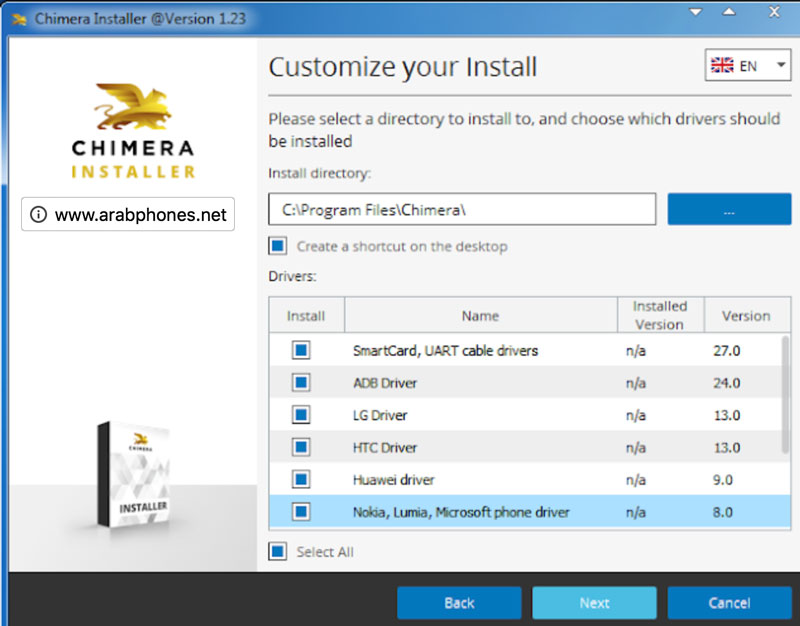Uncheck the ADB Driver checkbox

click(x=301, y=382)
